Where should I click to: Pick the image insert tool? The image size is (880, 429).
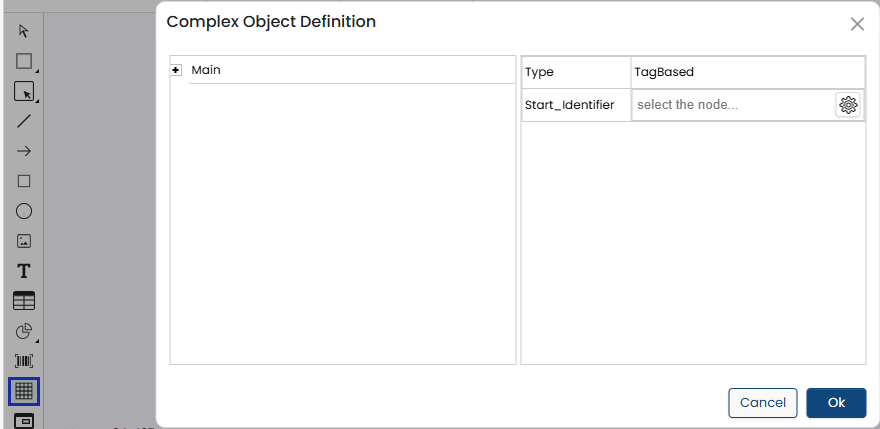(24, 241)
